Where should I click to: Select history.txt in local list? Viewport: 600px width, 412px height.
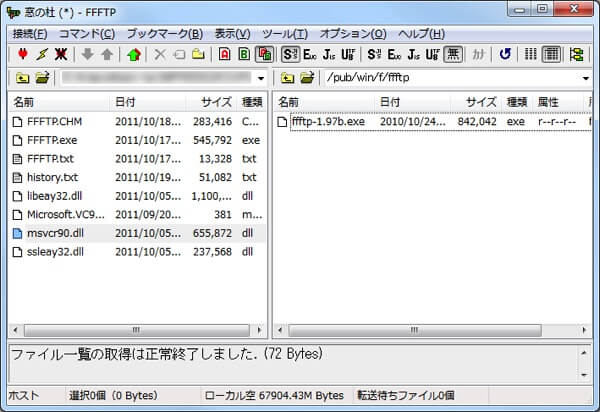click(x=137, y=178)
